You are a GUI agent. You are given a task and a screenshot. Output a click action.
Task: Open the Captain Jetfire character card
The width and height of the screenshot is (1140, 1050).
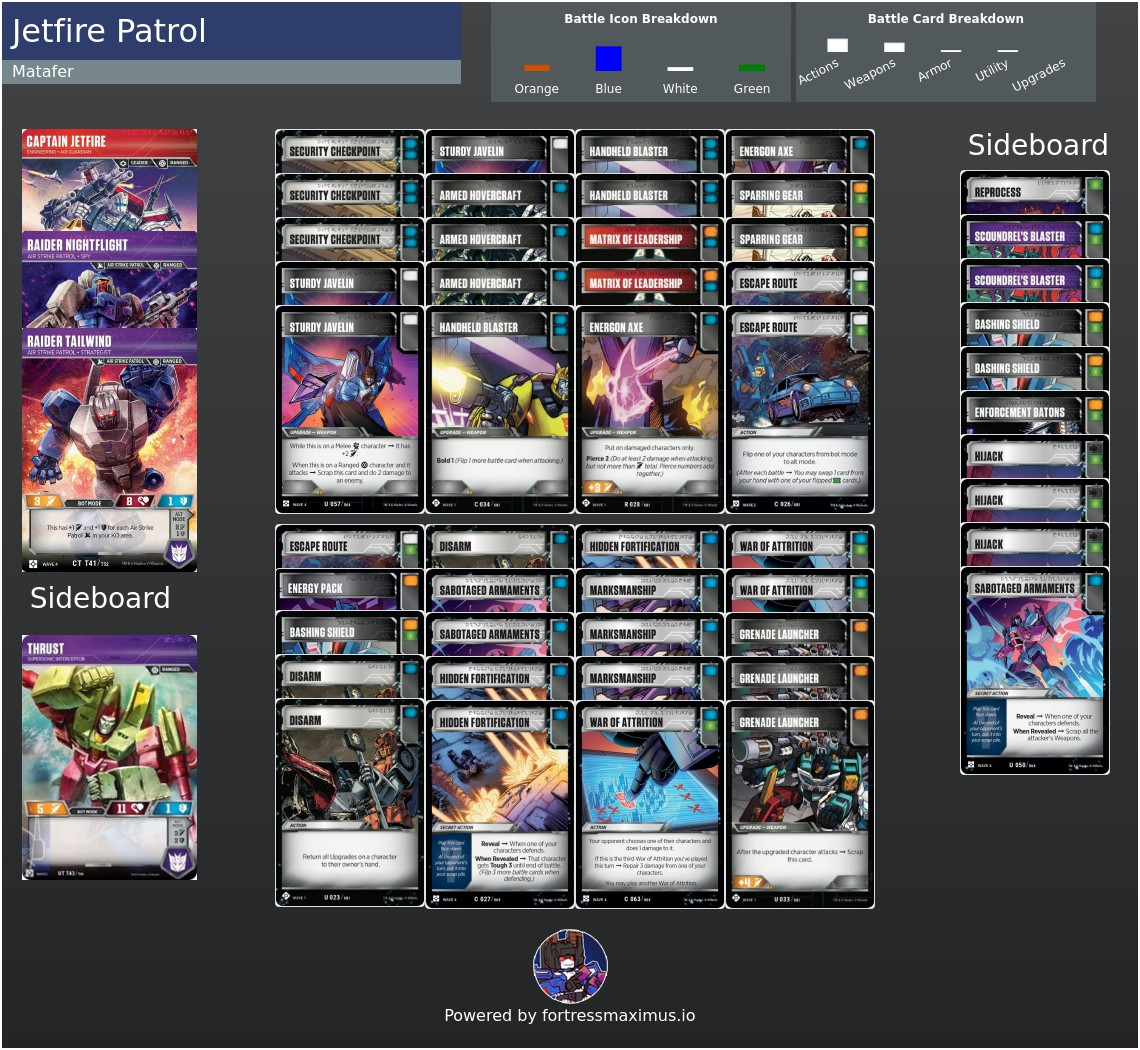click(109, 180)
